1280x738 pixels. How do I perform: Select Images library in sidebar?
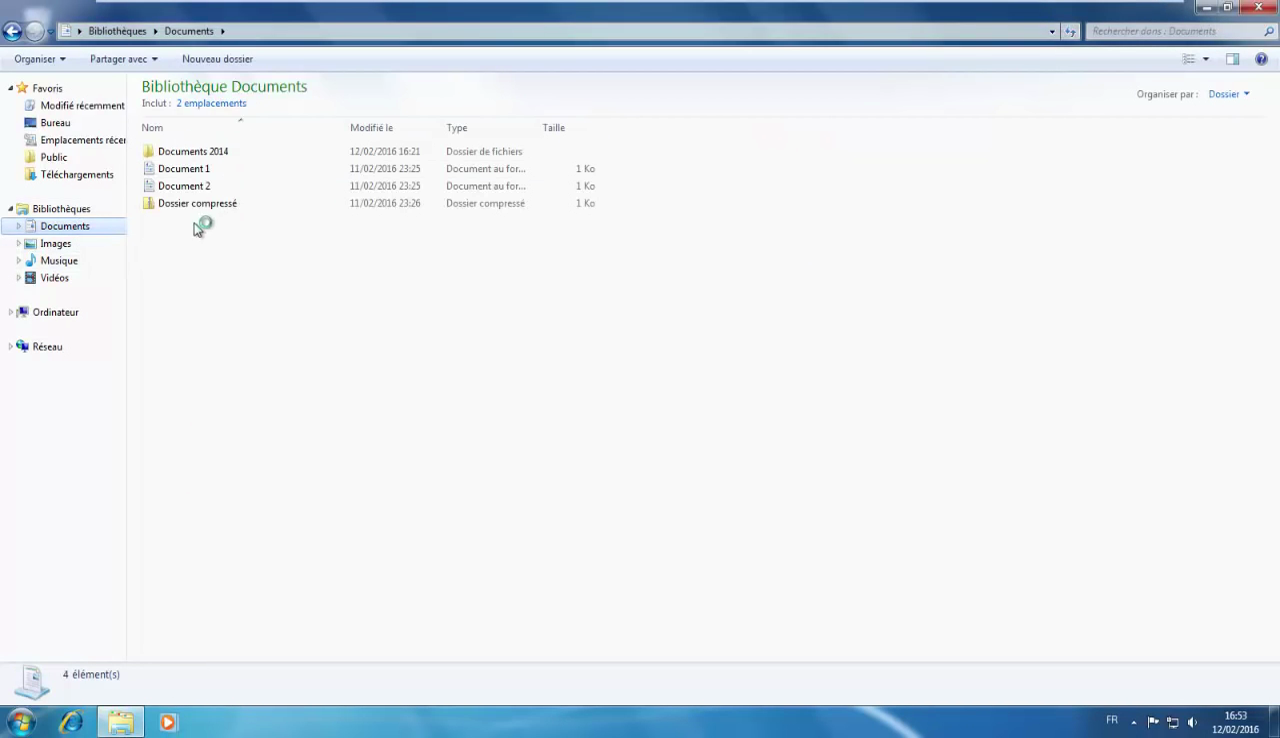(x=55, y=244)
